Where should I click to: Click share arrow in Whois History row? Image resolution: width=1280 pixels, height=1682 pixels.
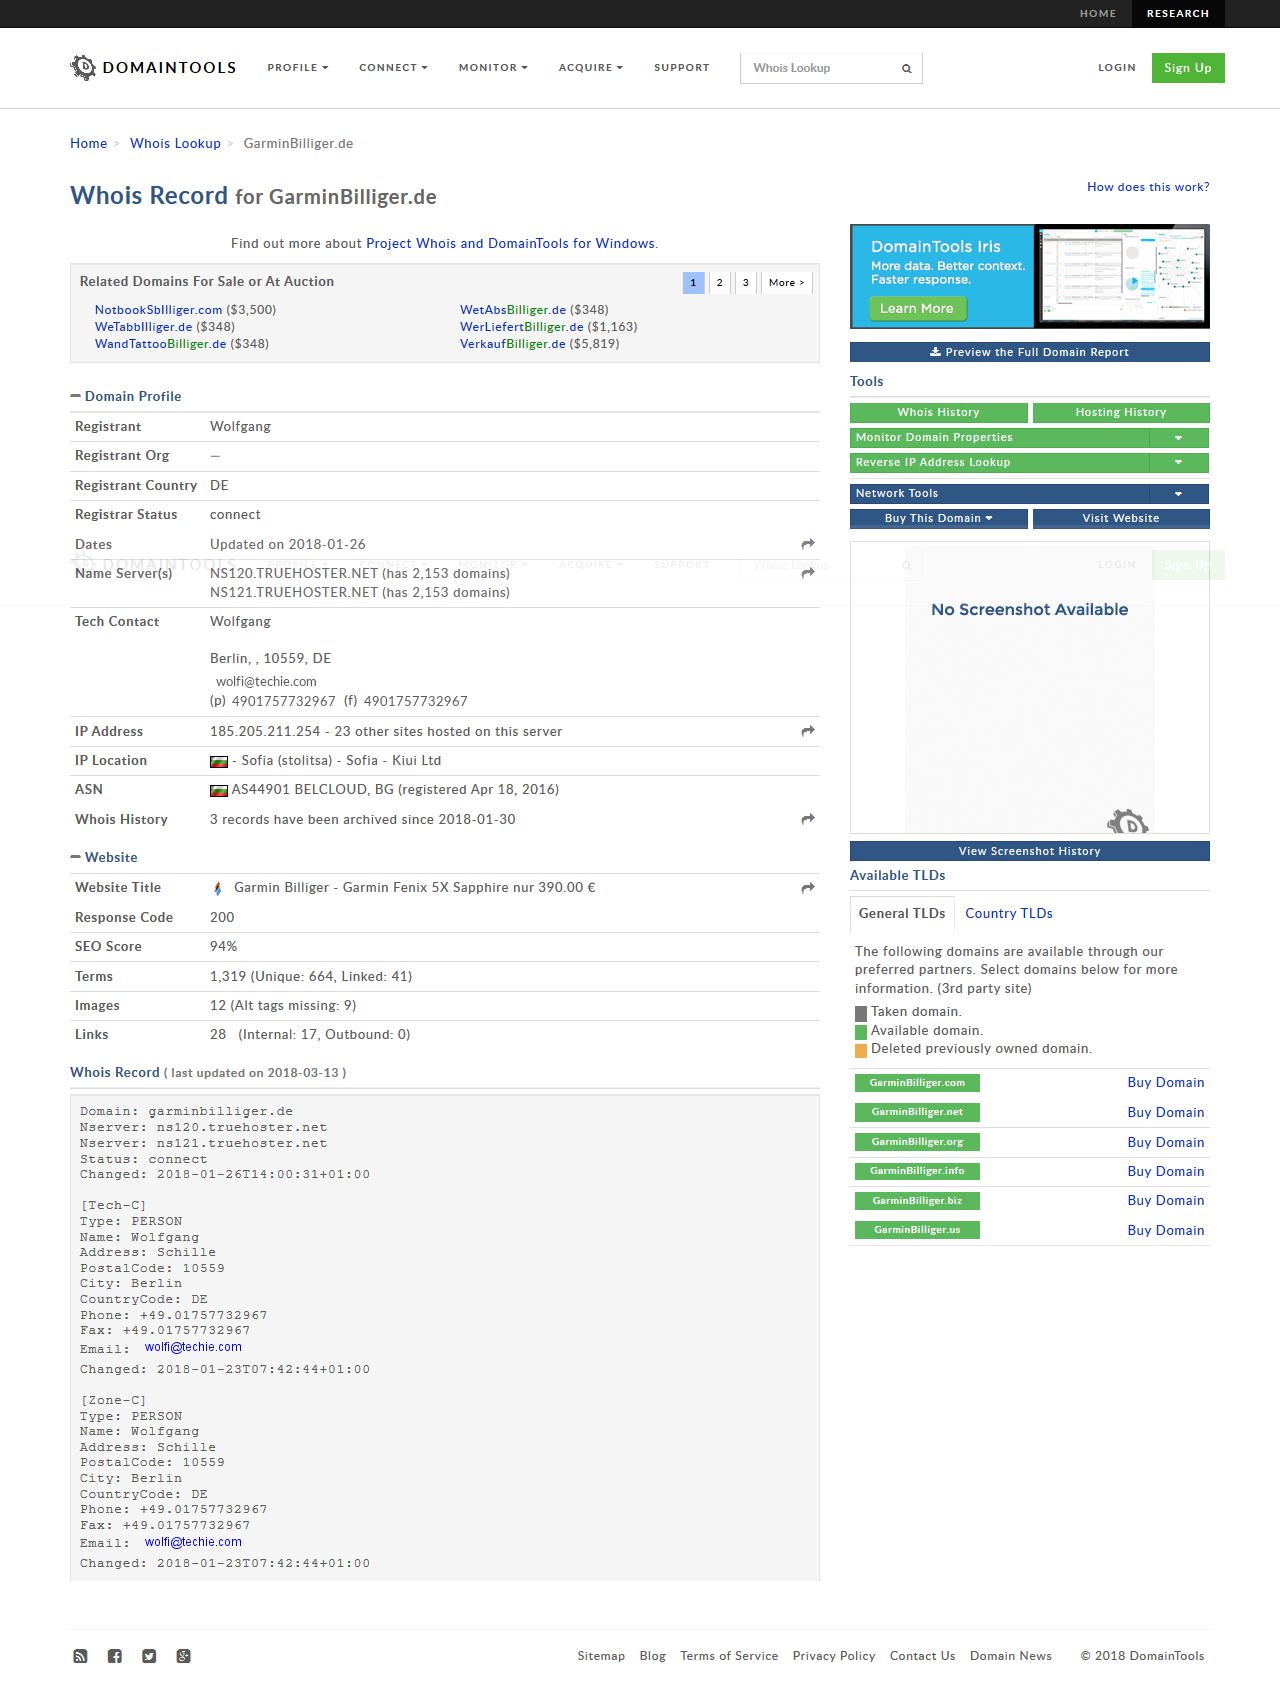[x=808, y=819]
